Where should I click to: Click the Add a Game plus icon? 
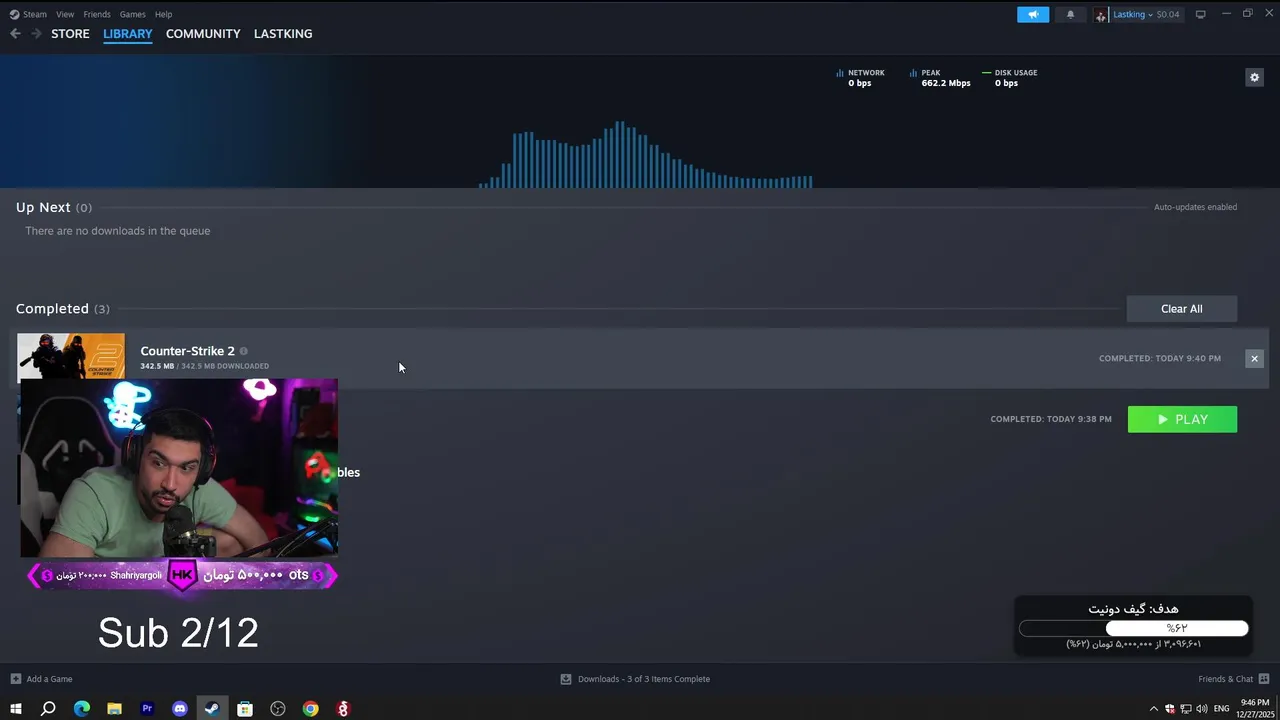tap(15, 679)
